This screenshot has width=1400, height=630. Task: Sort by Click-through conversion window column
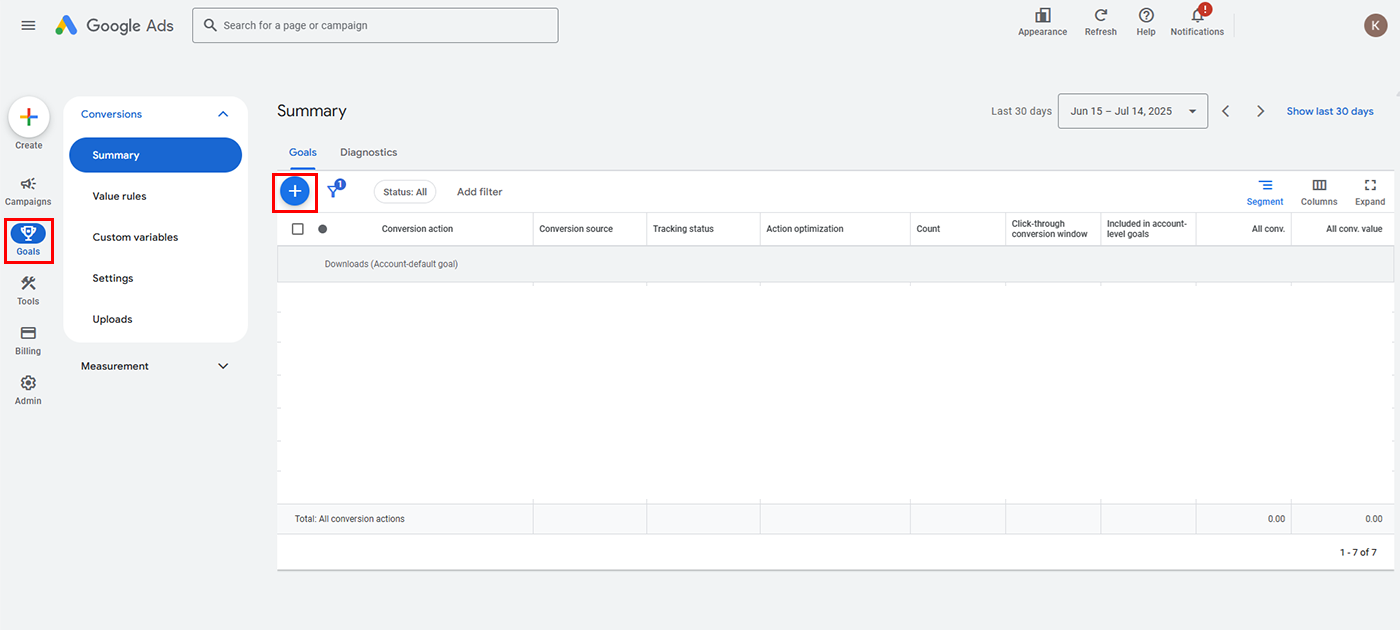point(1050,229)
